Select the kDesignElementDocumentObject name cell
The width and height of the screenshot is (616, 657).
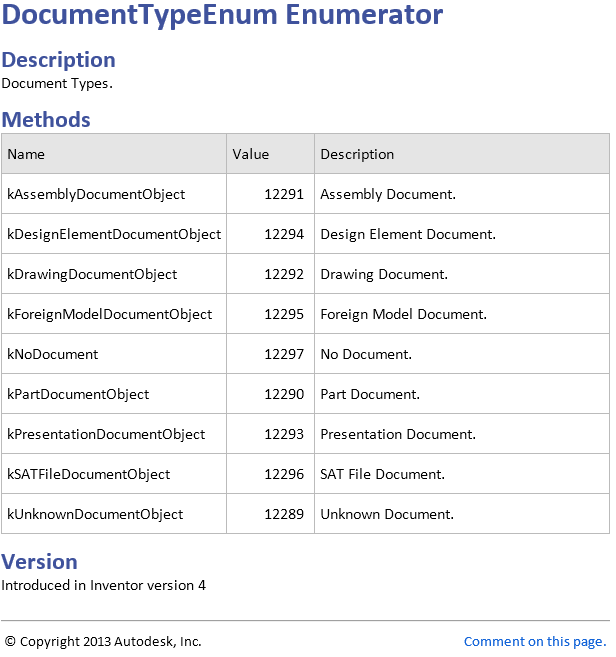click(x=114, y=234)
